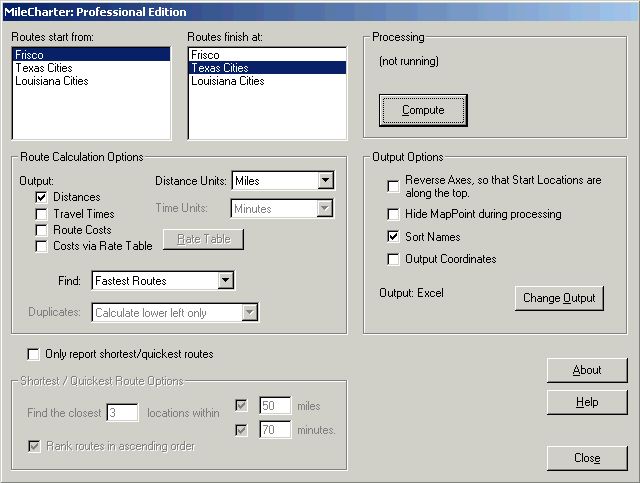Toggle Reverse Axes checkbox
640x483 pixels.
[393, 186]
